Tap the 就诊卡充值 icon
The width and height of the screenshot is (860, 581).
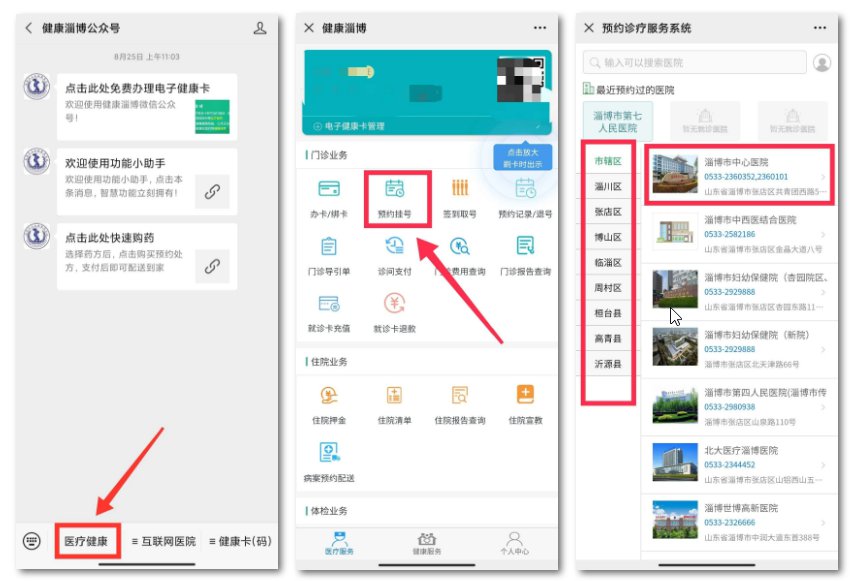click(x=329, y=303)
